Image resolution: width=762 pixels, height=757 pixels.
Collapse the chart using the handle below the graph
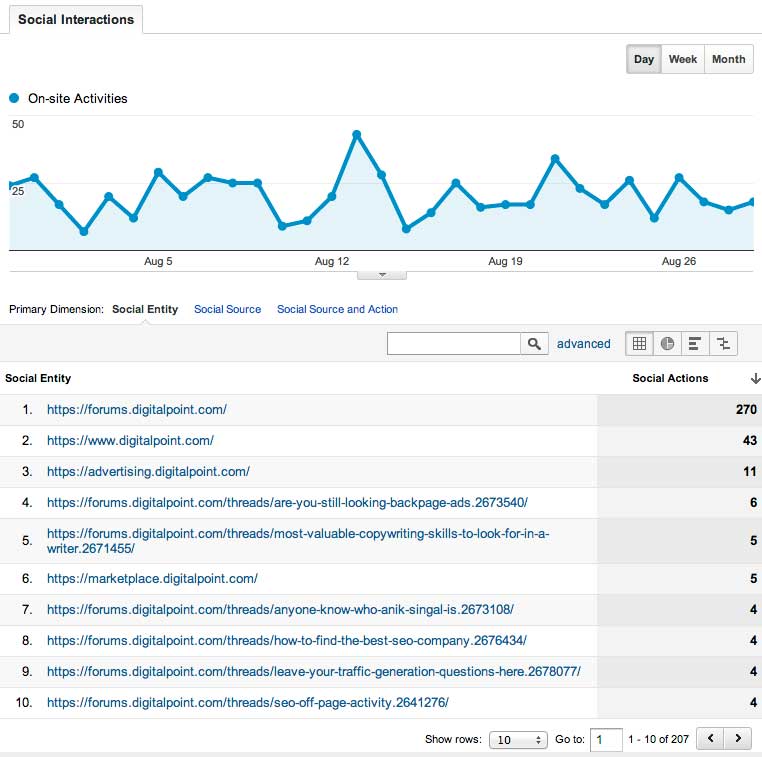tap(382, 274)
